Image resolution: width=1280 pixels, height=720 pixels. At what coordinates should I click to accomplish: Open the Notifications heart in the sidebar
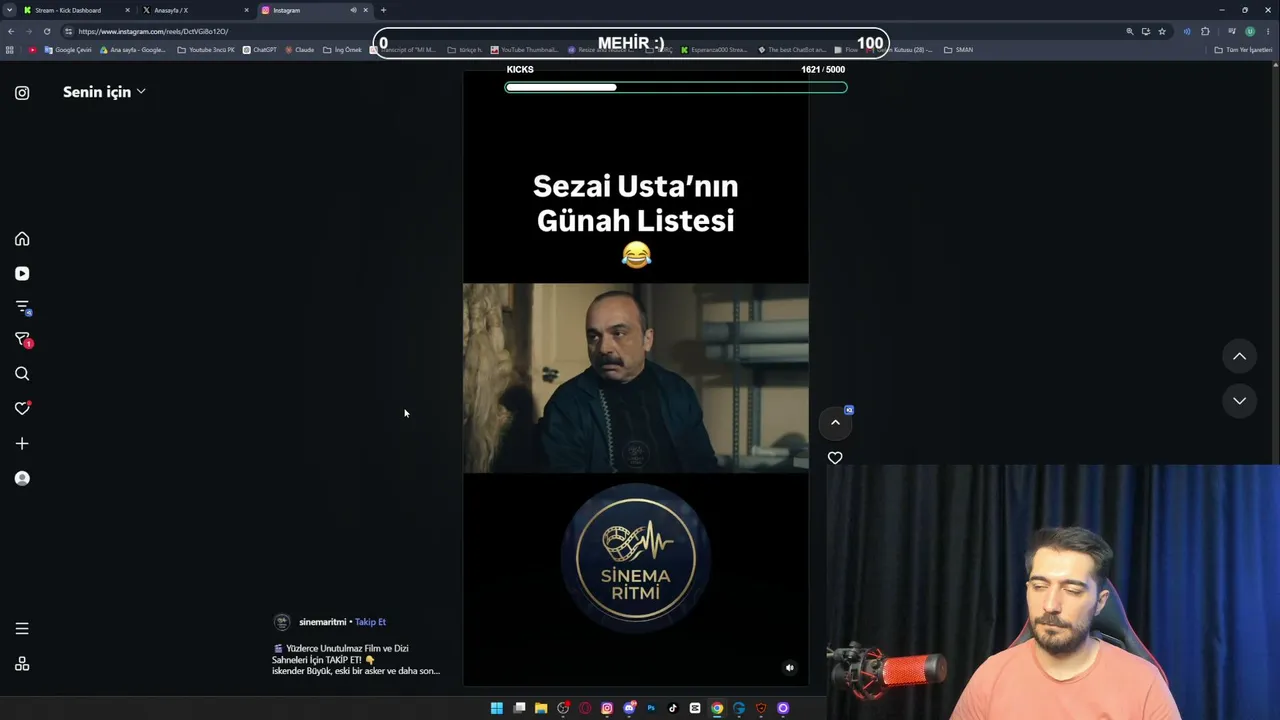click(22, 408)
